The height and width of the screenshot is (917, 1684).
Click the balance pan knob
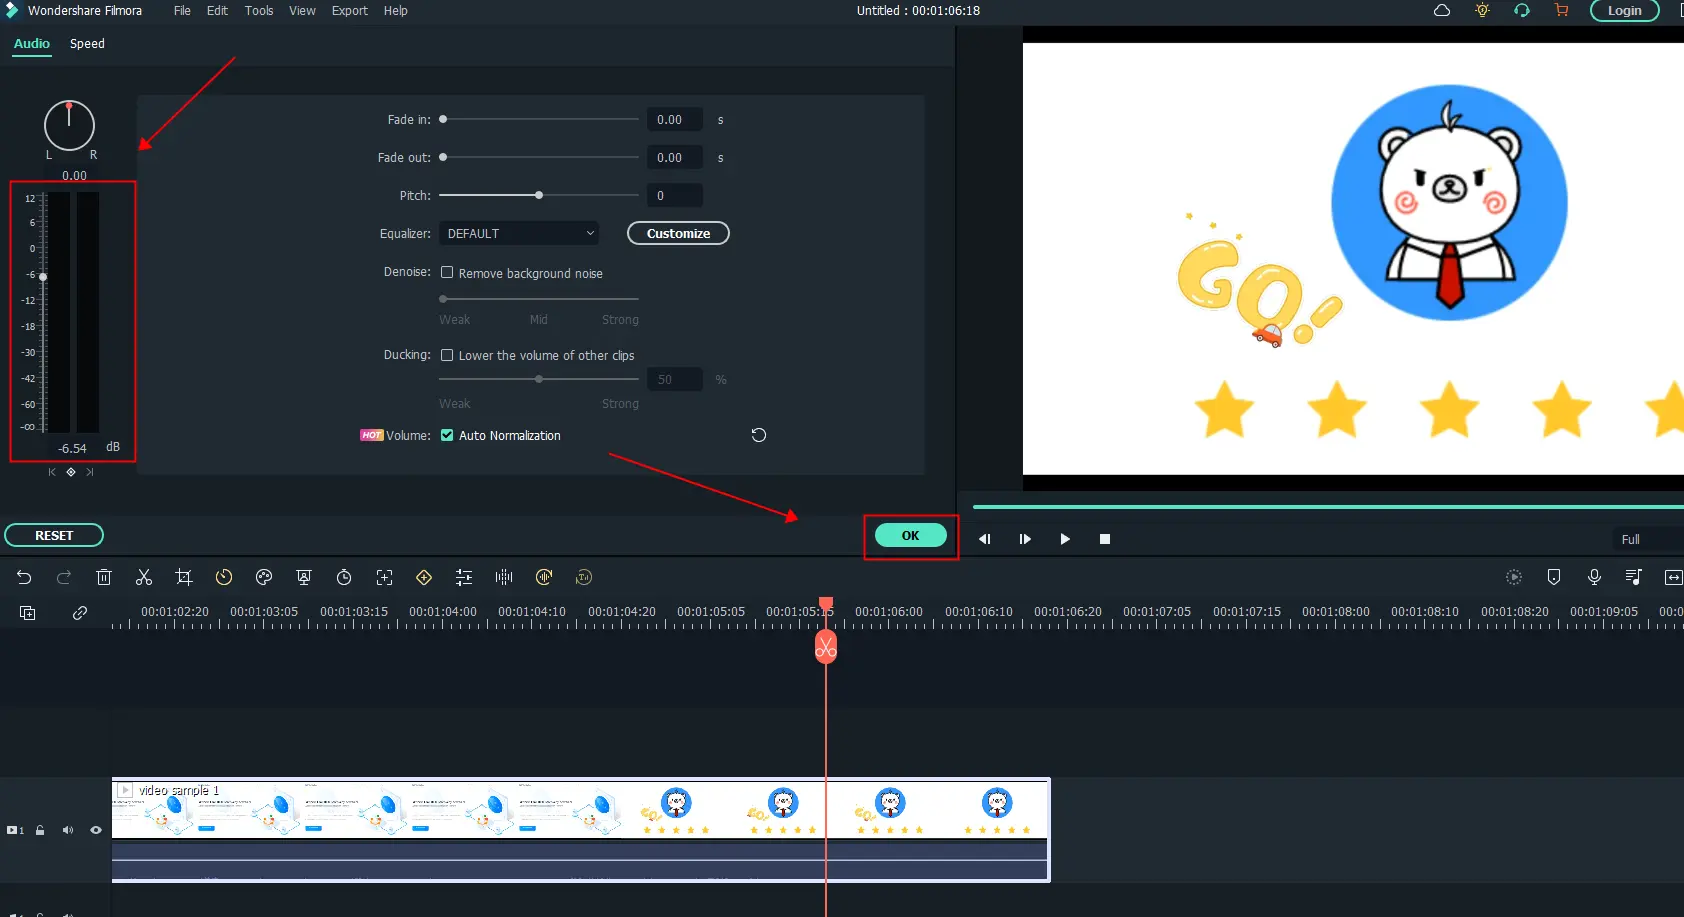point(69,126)
